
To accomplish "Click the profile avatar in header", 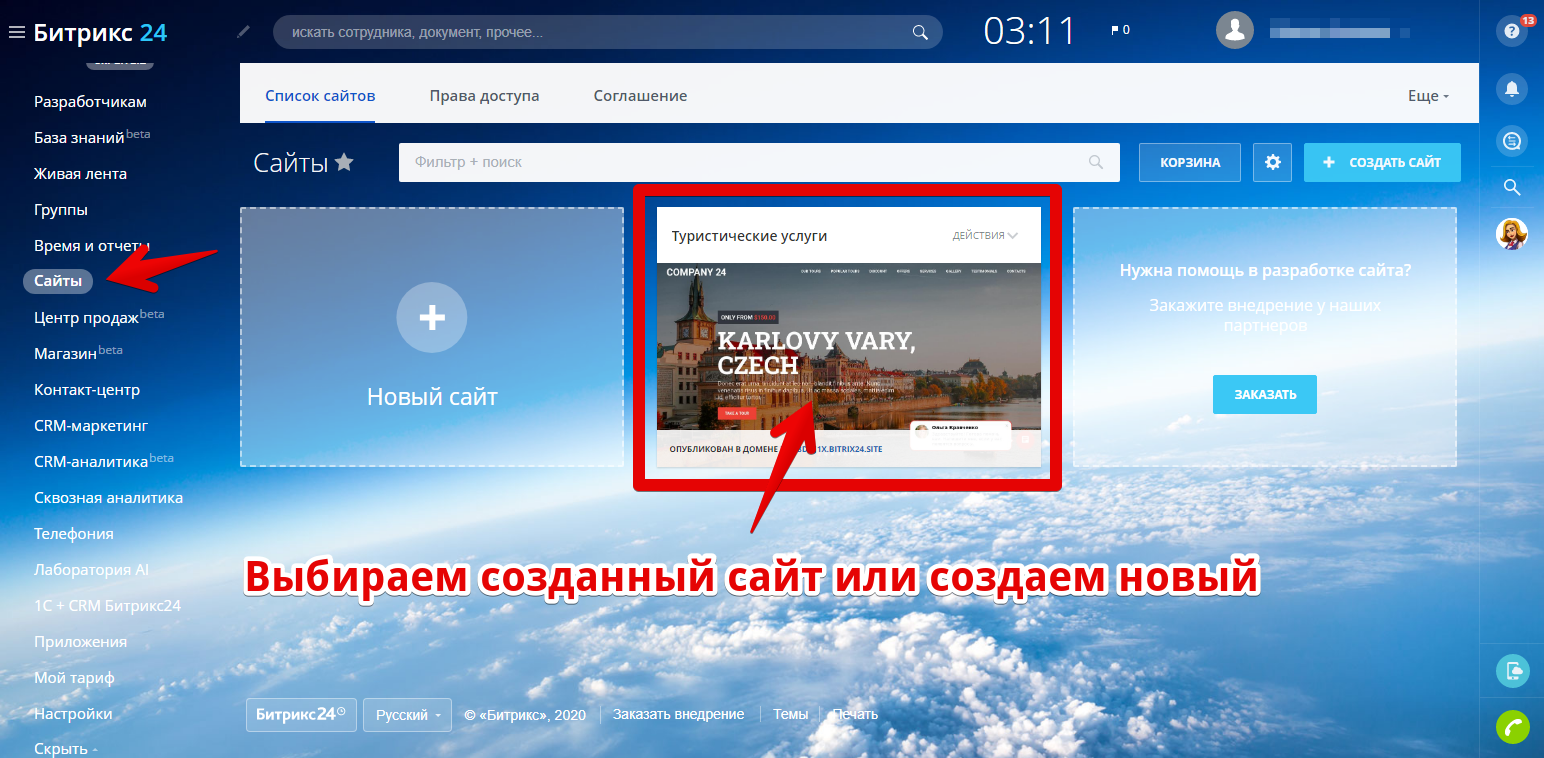I will pyautogui.click(x=1235, y=30).
